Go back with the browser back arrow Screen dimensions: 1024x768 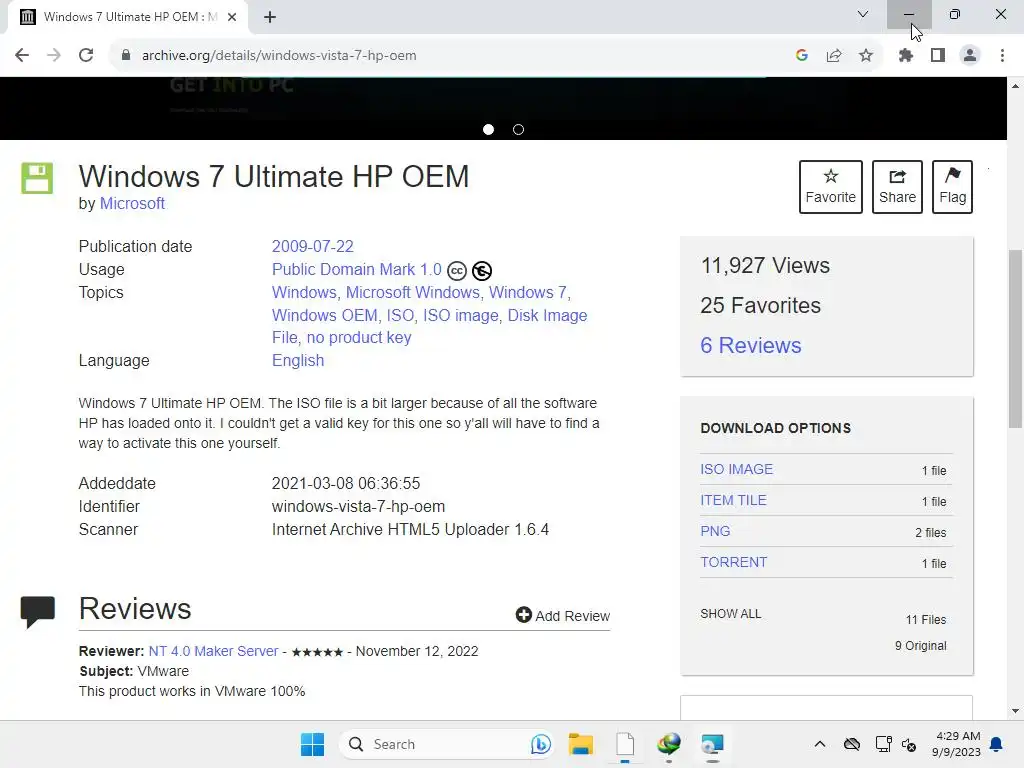point(22,56)
